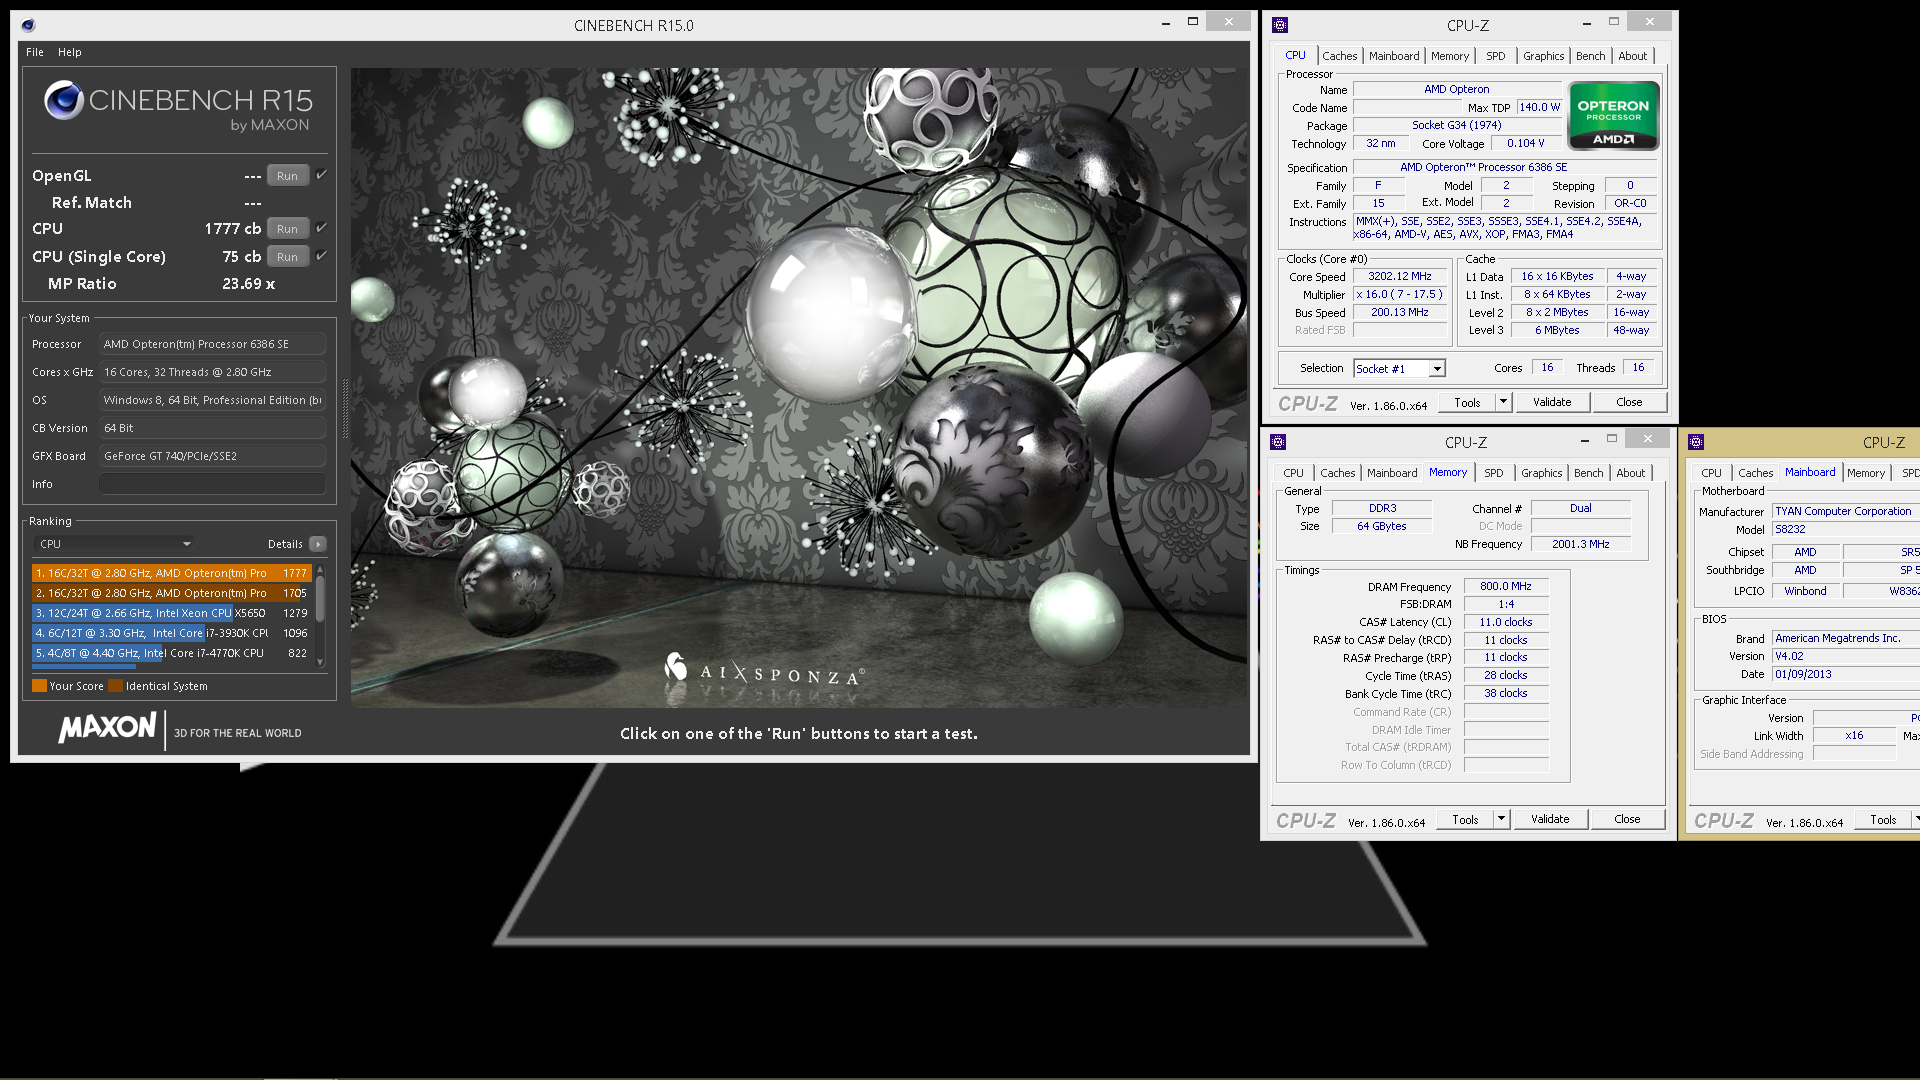
Task: Click the MAXON logo at bottom left
Action: coord(107,727)
